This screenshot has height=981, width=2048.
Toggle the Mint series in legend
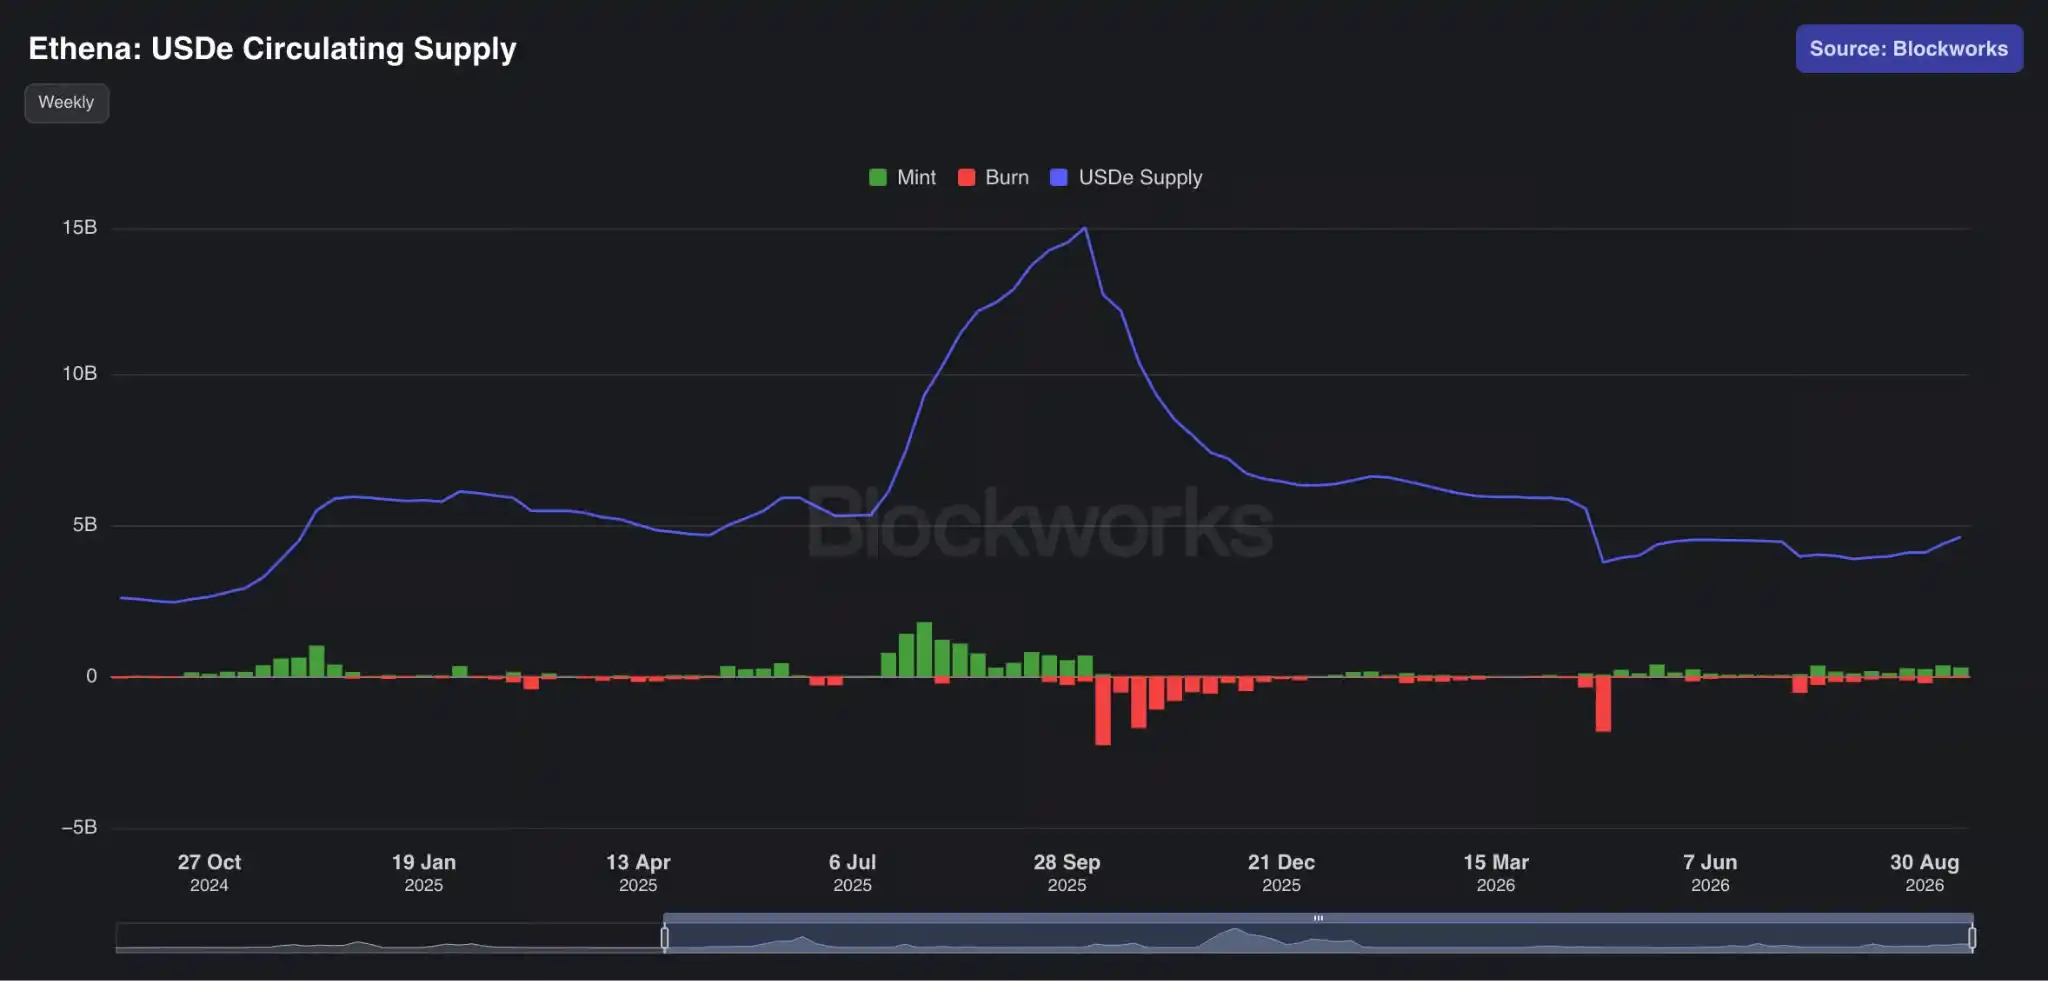[903, 178]
